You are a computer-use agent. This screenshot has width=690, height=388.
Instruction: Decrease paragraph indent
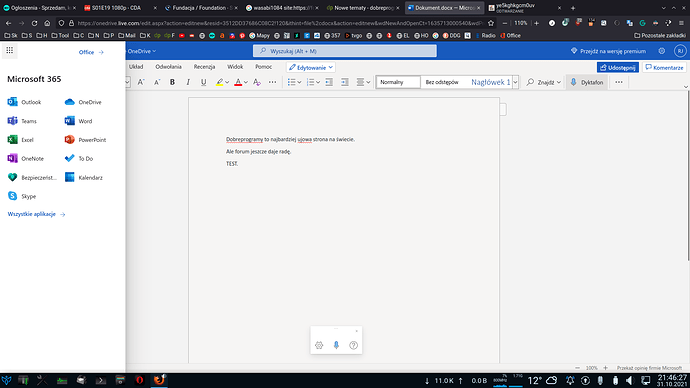[329, 82]
